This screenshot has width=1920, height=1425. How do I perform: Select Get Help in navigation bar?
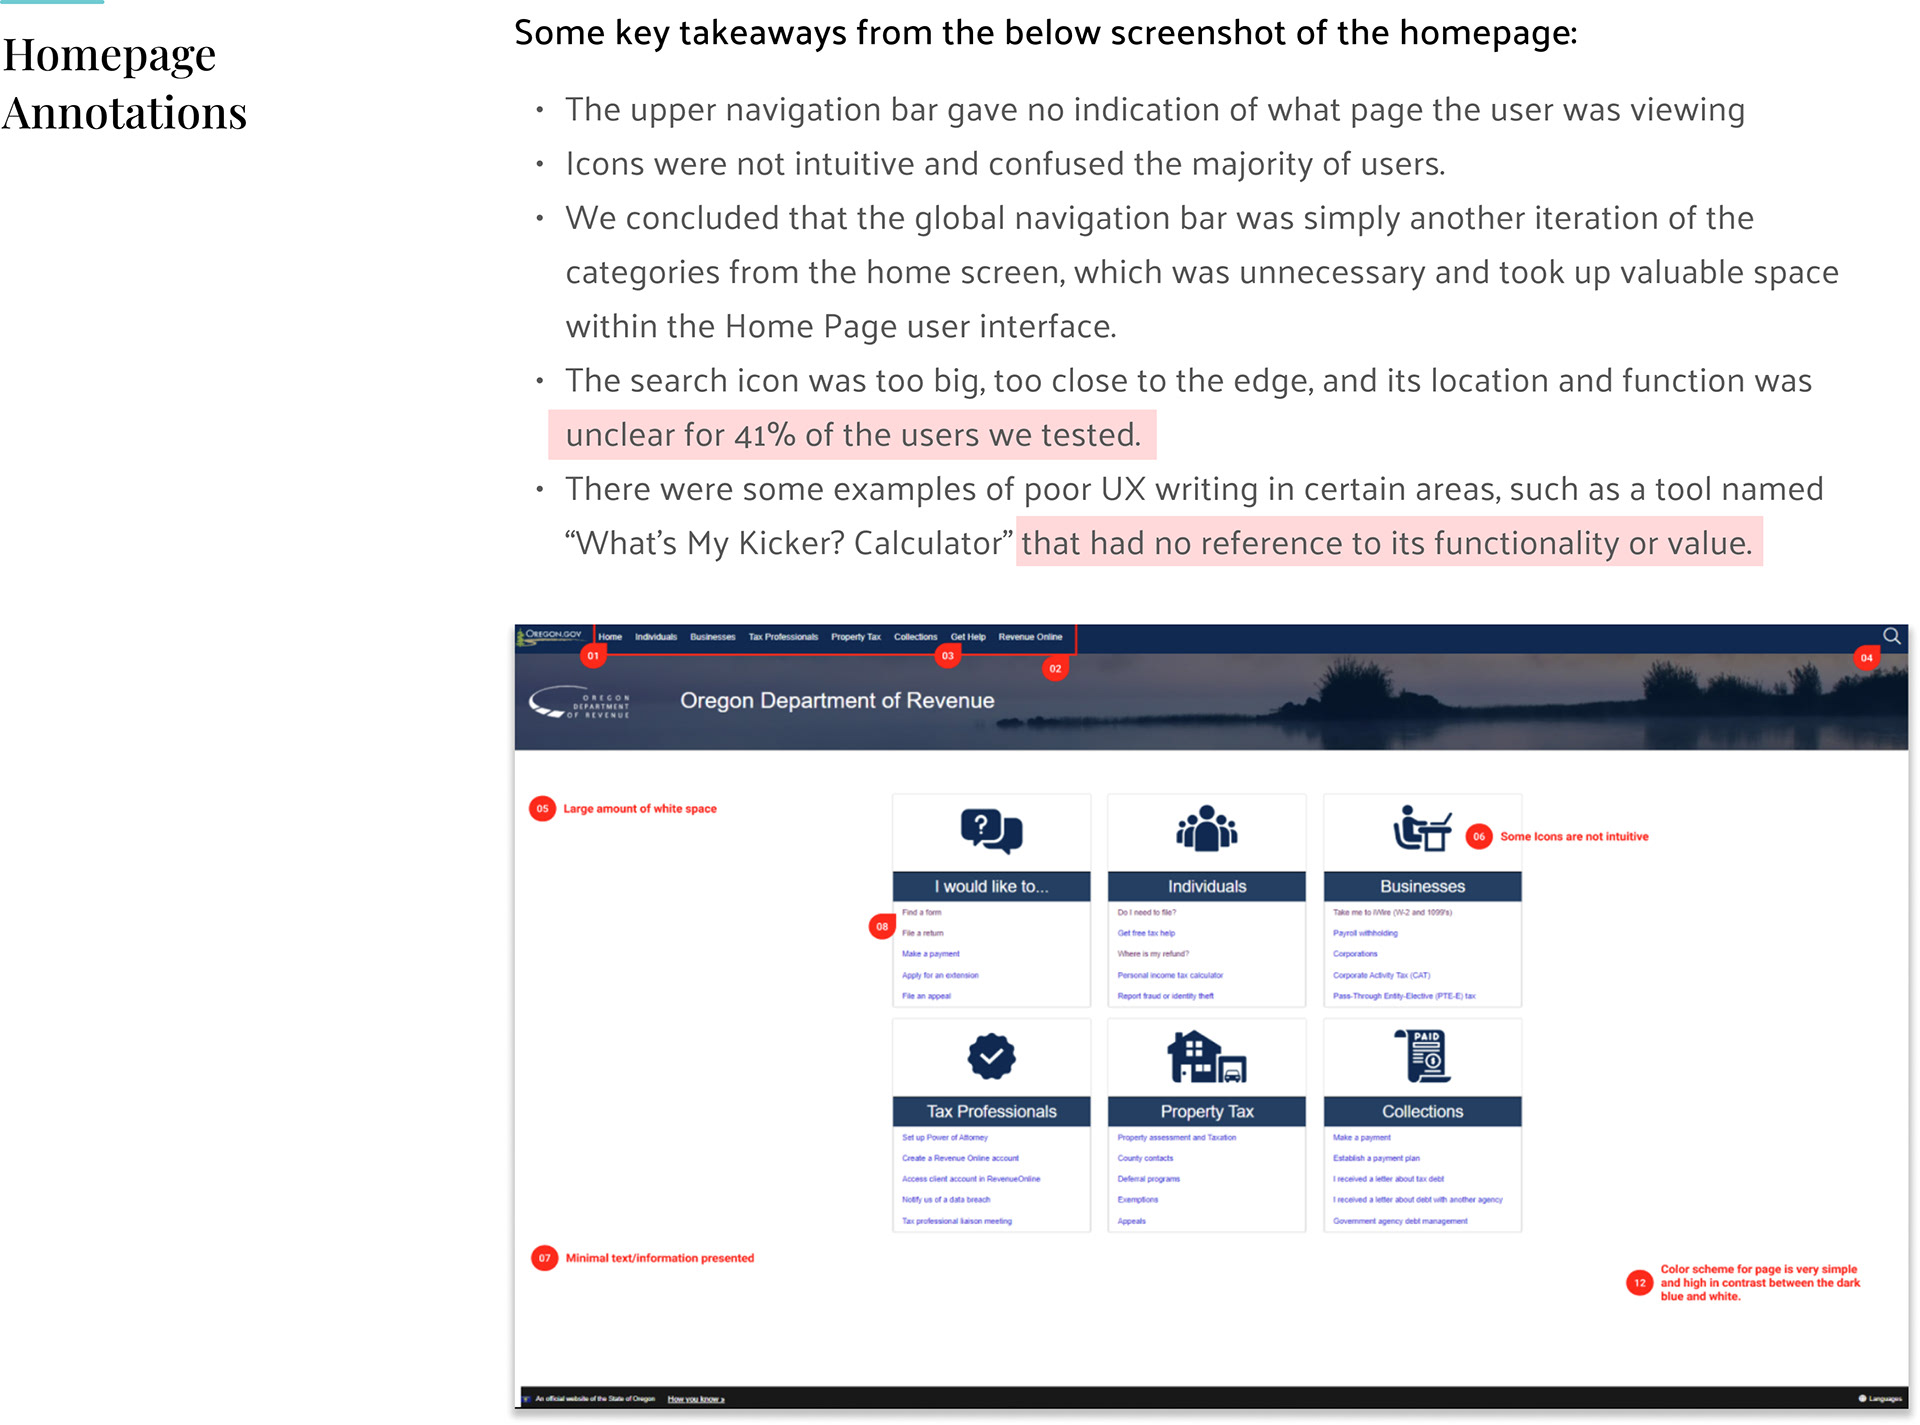coord(967,637)
